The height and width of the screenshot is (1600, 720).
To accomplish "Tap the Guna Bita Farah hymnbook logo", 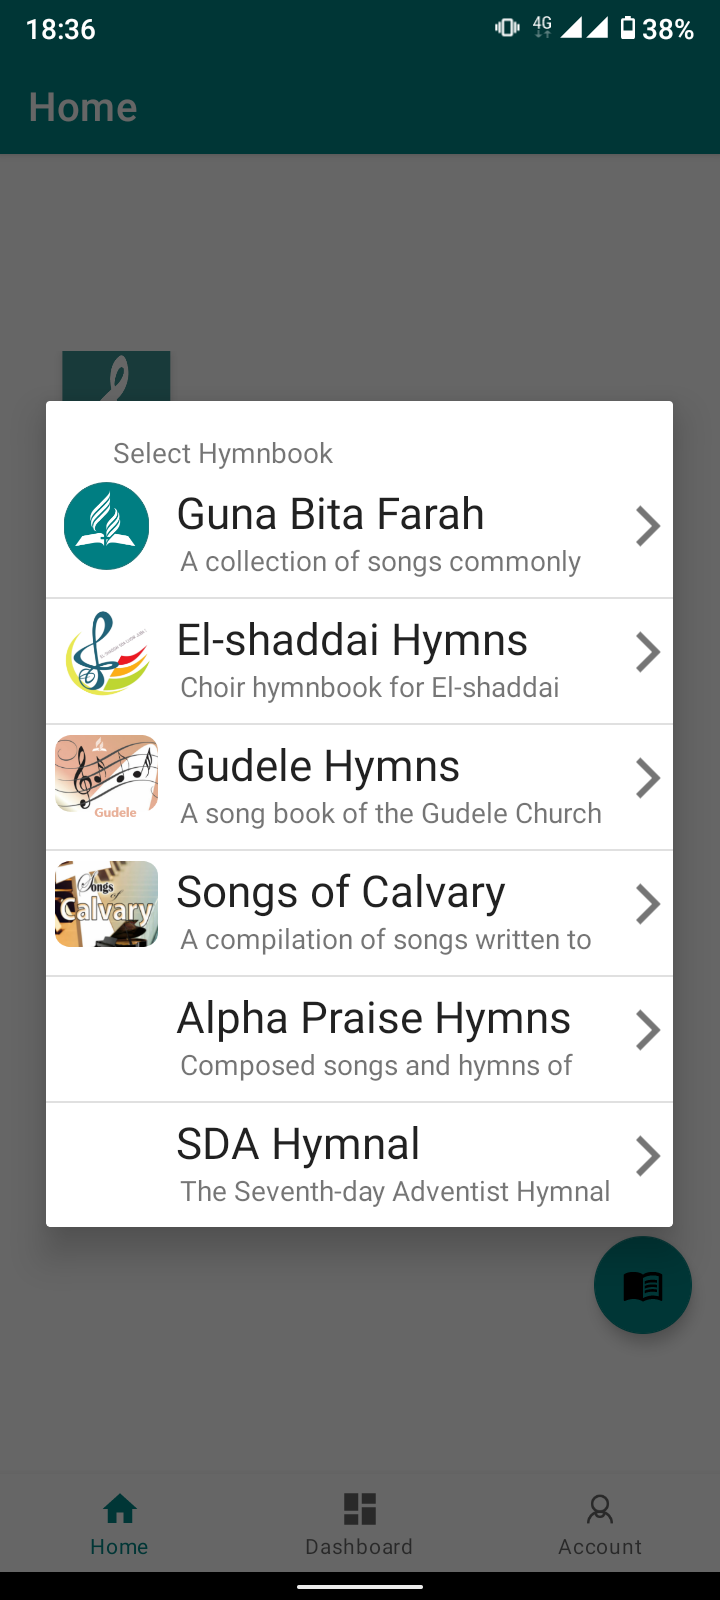I will [x=107, y=526].
